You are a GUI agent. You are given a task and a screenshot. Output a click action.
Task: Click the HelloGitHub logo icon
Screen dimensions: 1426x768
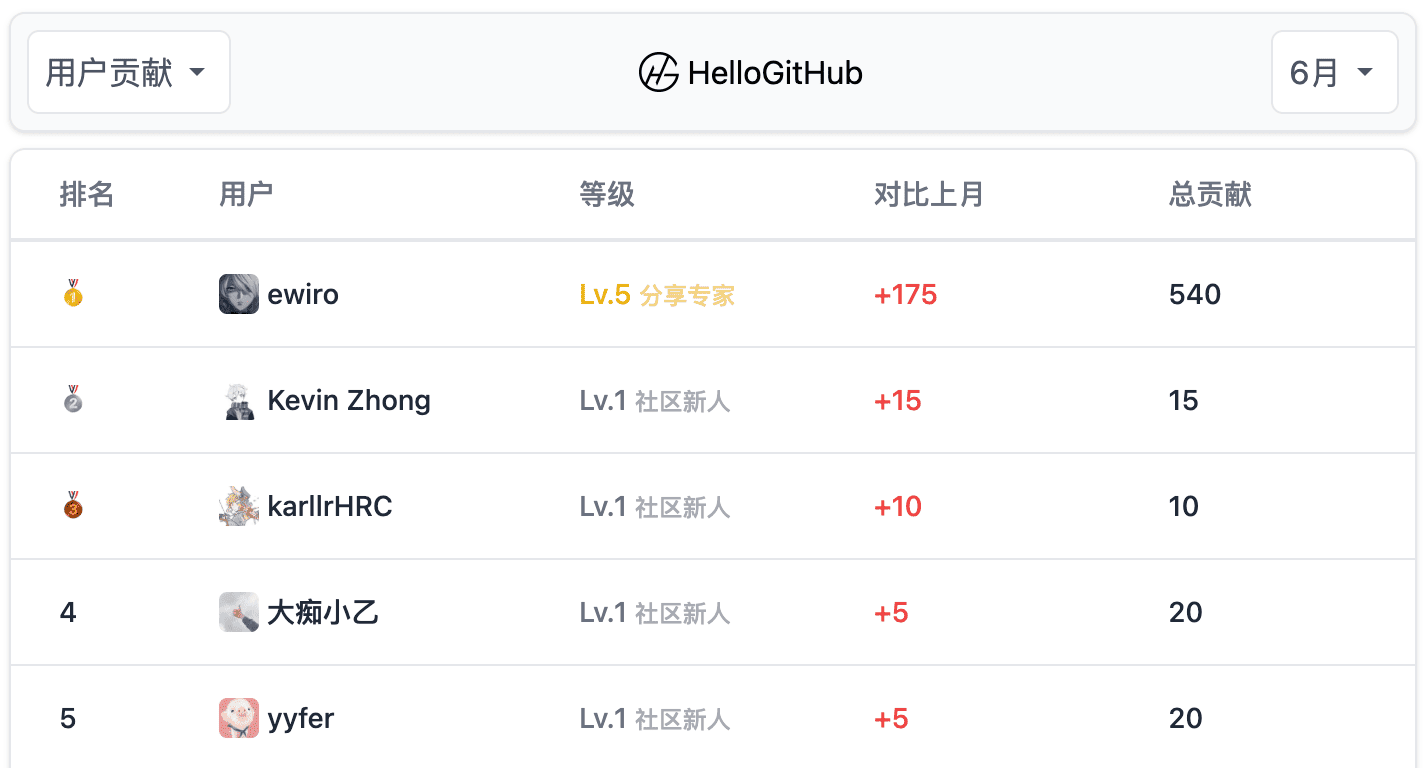(x=659, y=73)
